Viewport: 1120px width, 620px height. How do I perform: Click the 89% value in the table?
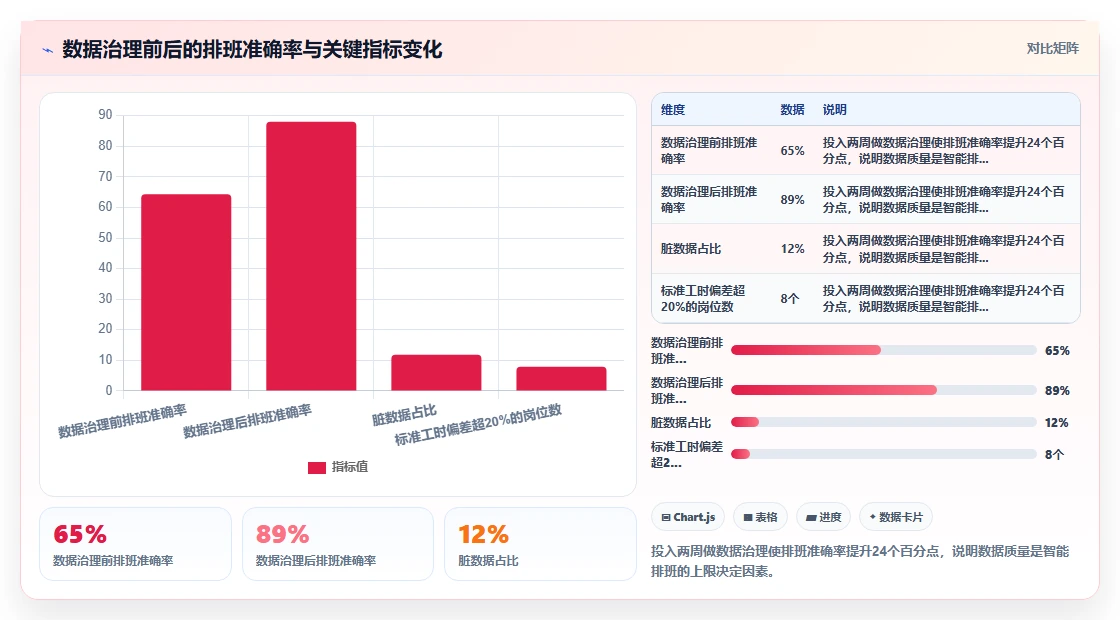click(792, 200)
